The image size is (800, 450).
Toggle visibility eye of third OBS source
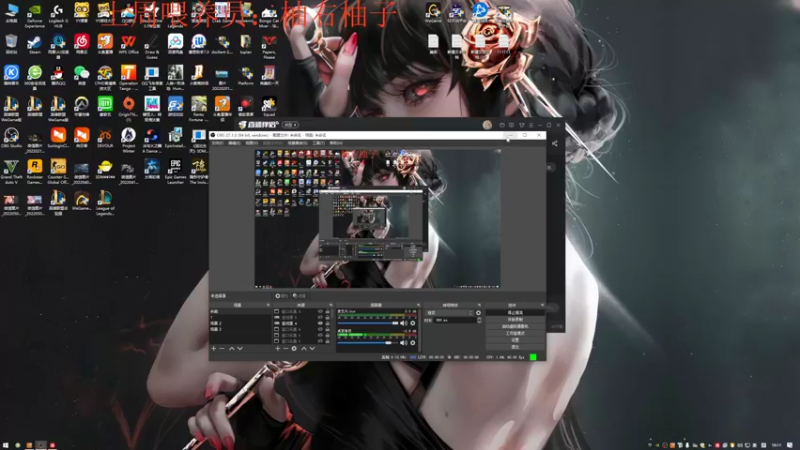point(320,323)
